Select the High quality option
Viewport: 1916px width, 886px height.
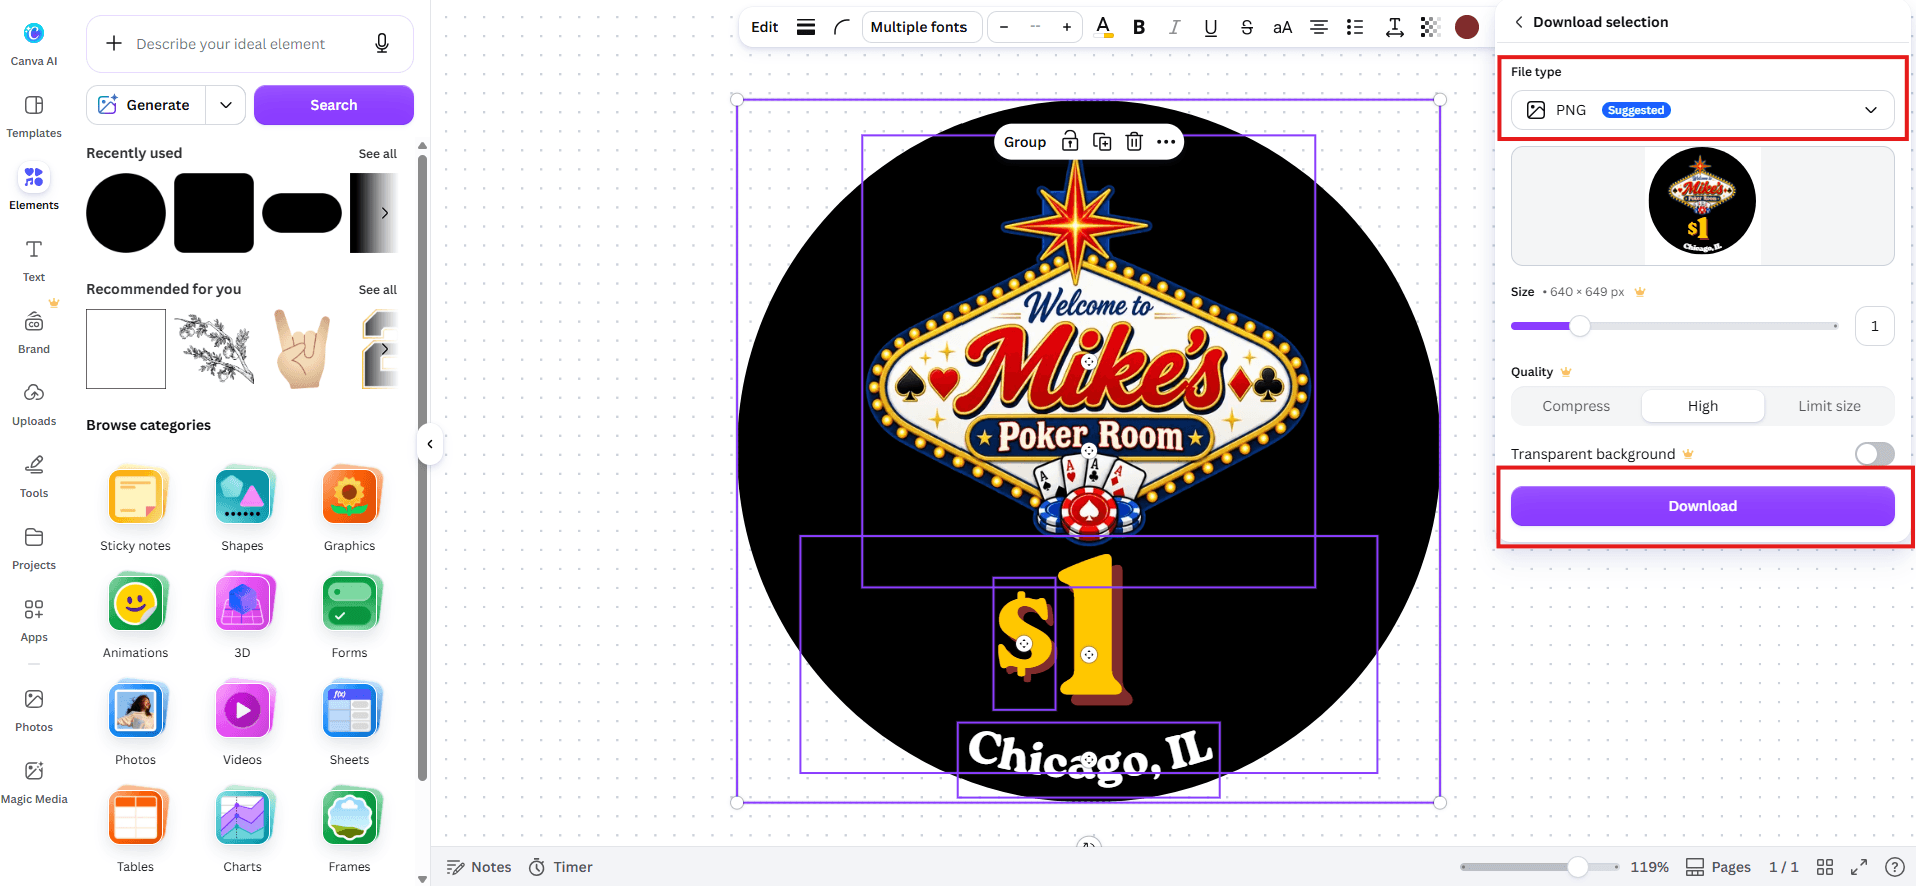tap(1703, 406)
